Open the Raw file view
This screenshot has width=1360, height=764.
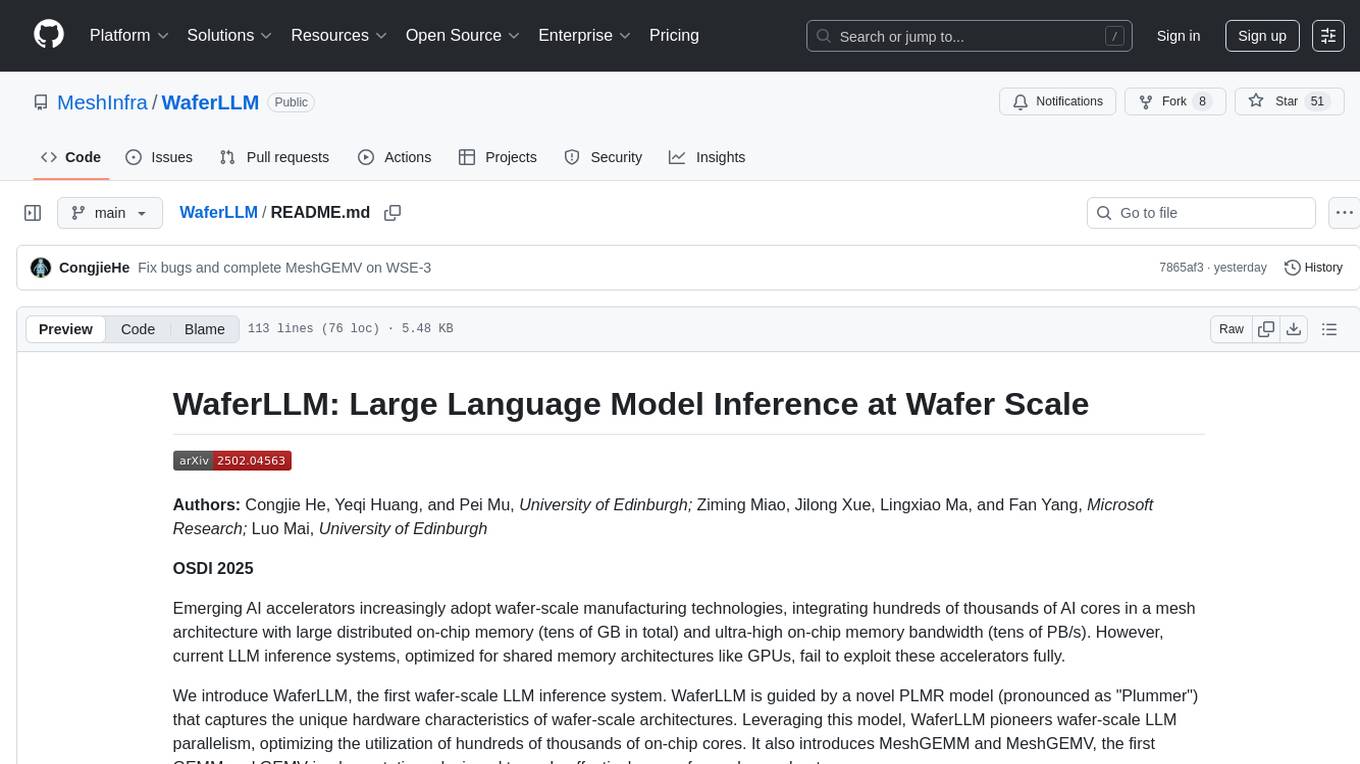(x=1231, y=329)
